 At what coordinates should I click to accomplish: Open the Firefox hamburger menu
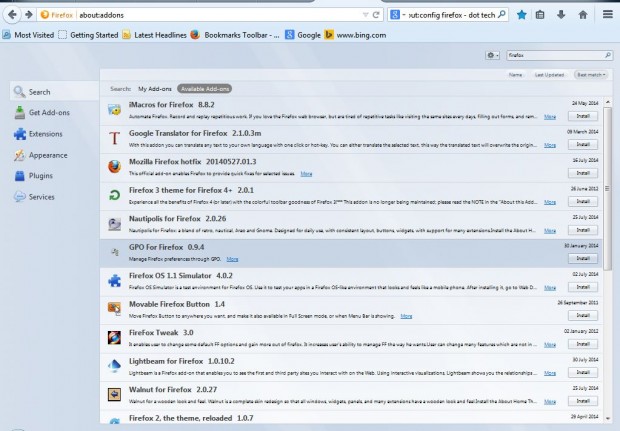pos(608,15)
